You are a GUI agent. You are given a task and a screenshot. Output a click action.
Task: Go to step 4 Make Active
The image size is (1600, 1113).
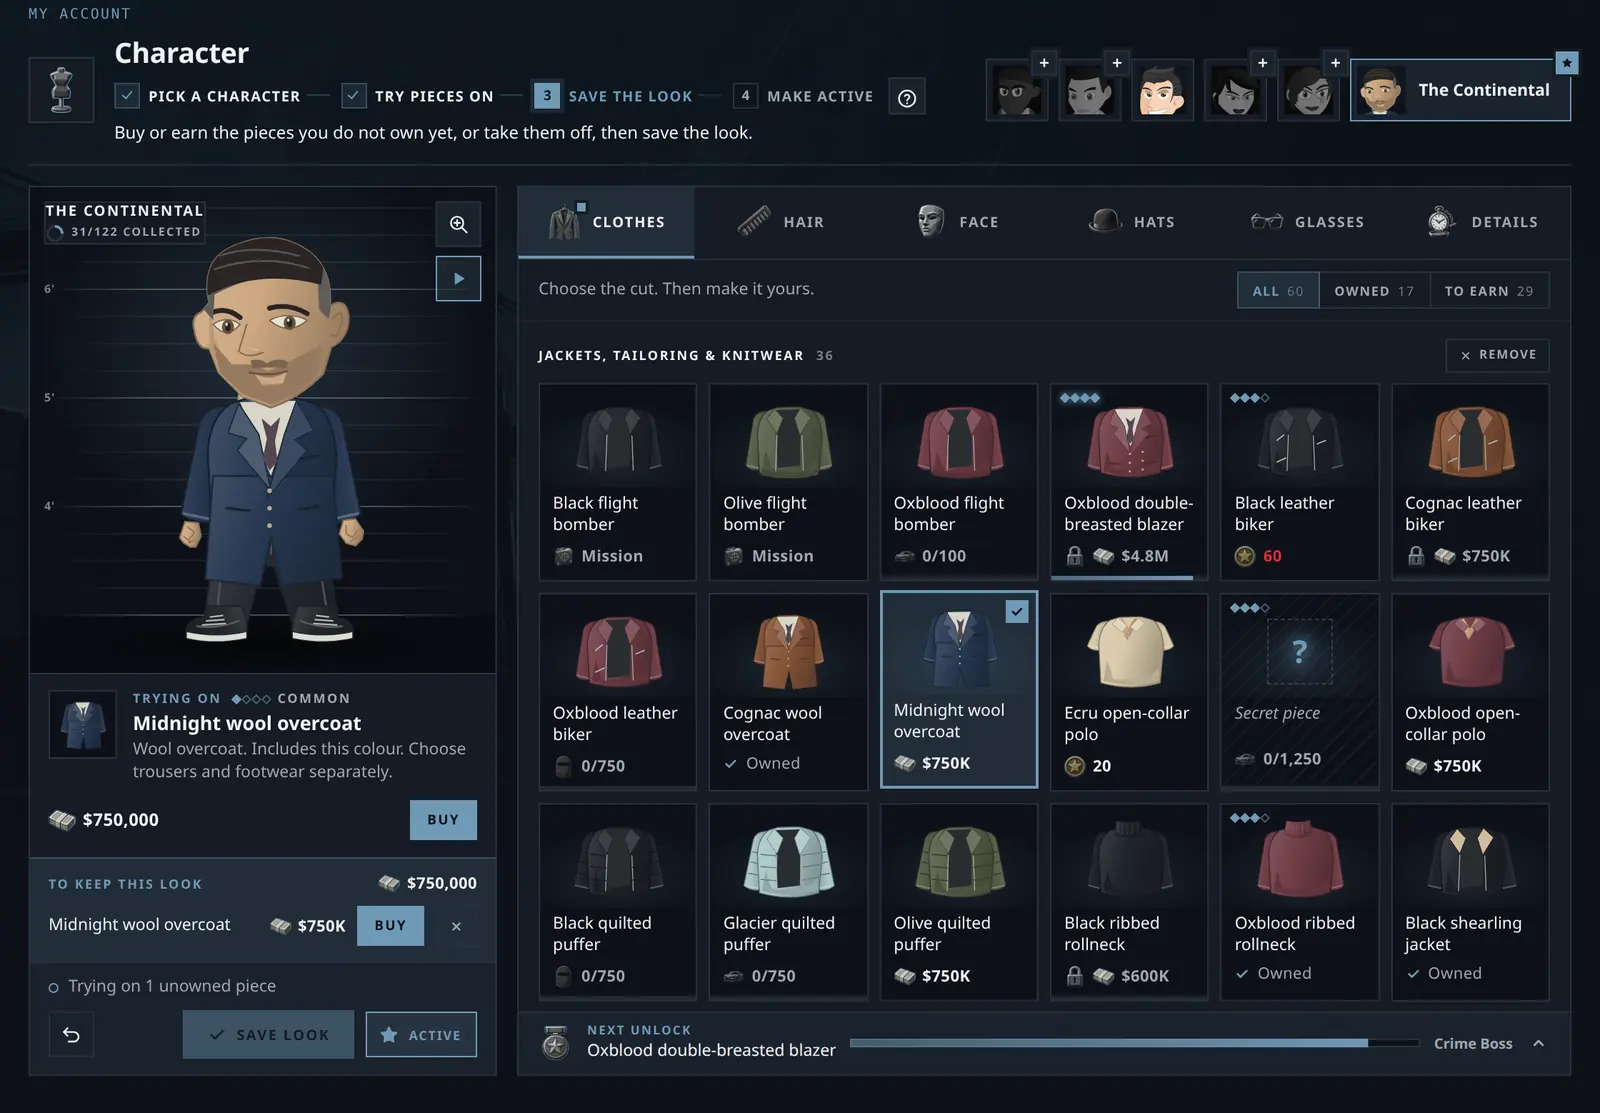(803, 96)
